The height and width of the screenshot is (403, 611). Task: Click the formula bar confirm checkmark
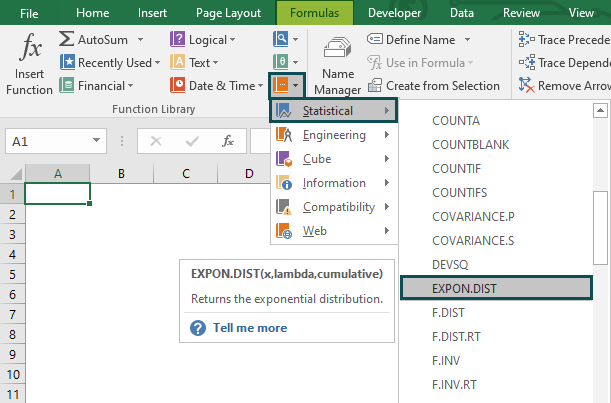[x=192, y=141]
